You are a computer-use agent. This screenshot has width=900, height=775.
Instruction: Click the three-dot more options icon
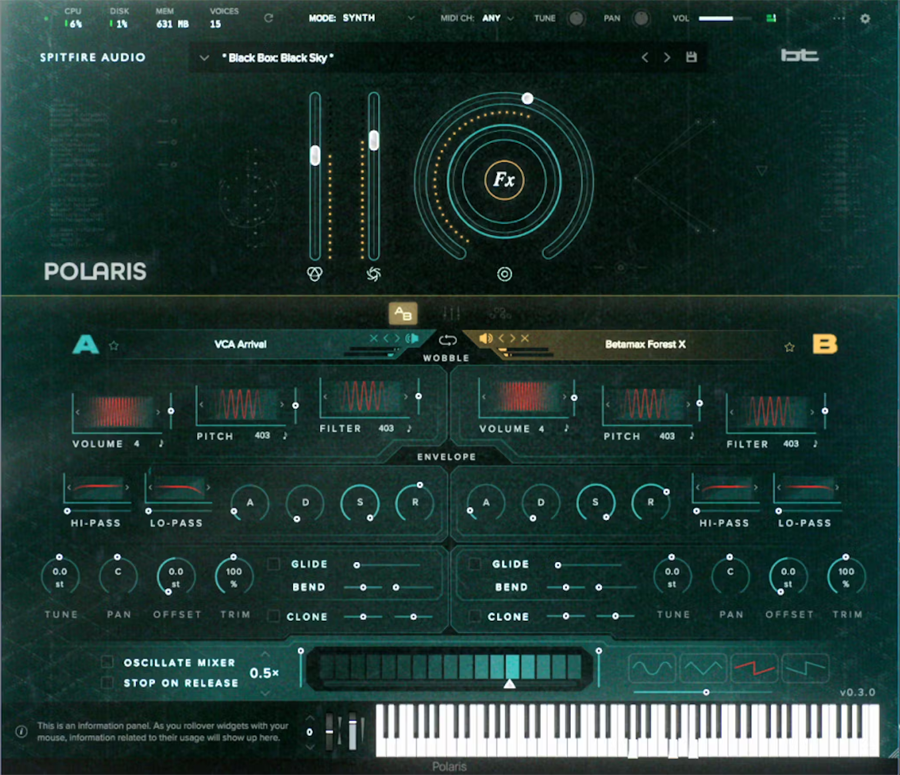[839, 18]
